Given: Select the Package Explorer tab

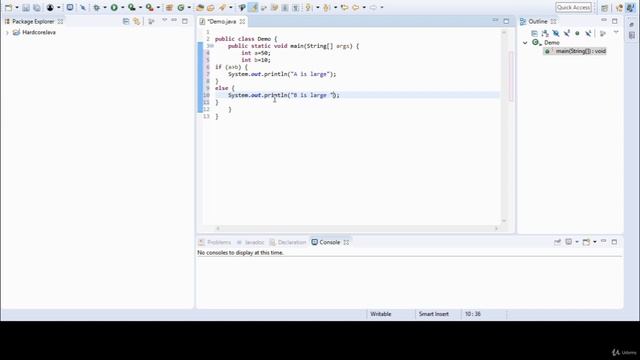Looking at the screenshot, I should tap(33, 21).
